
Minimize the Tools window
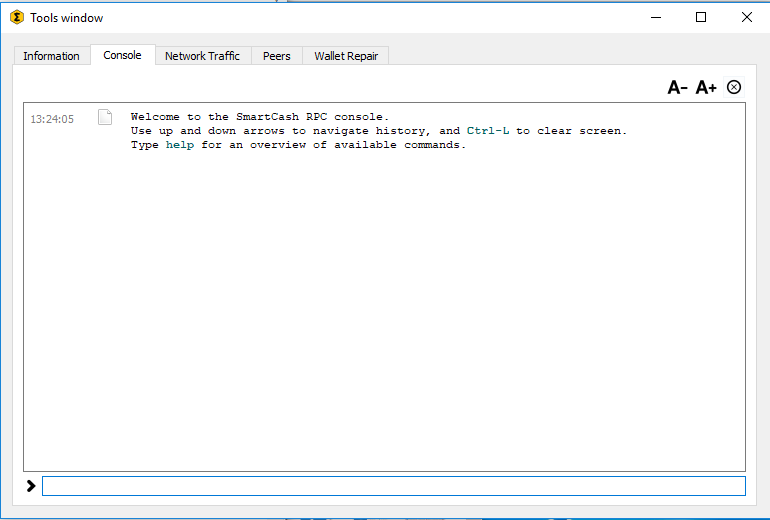click(656, 17)
